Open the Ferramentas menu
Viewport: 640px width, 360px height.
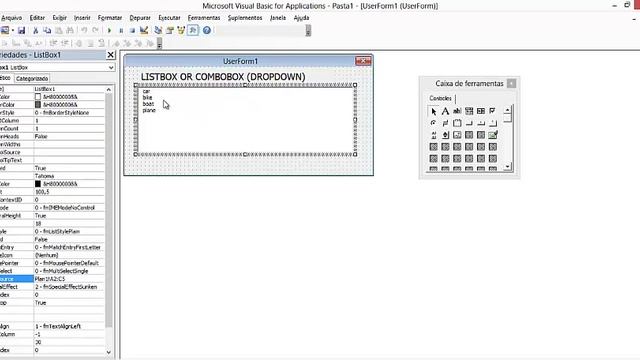(x=204, y=18)
